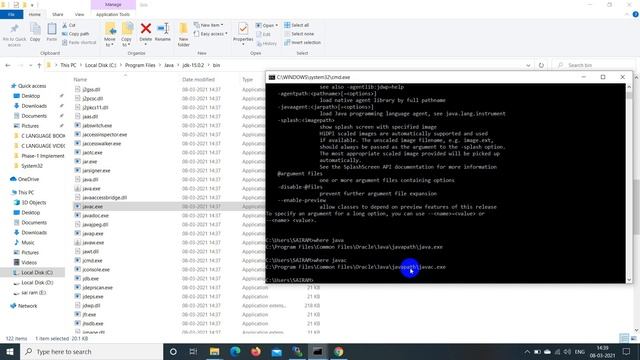Select This PC in navigation pane
Viewport: 640px width, 360px height.
point(26,192)
